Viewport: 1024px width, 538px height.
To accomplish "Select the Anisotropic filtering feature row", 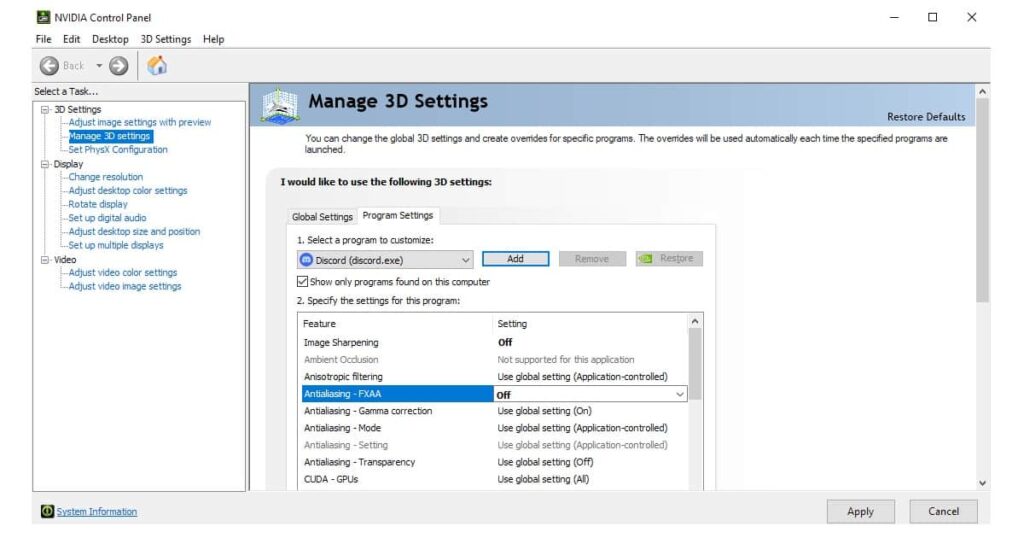I will pos(494,377).
